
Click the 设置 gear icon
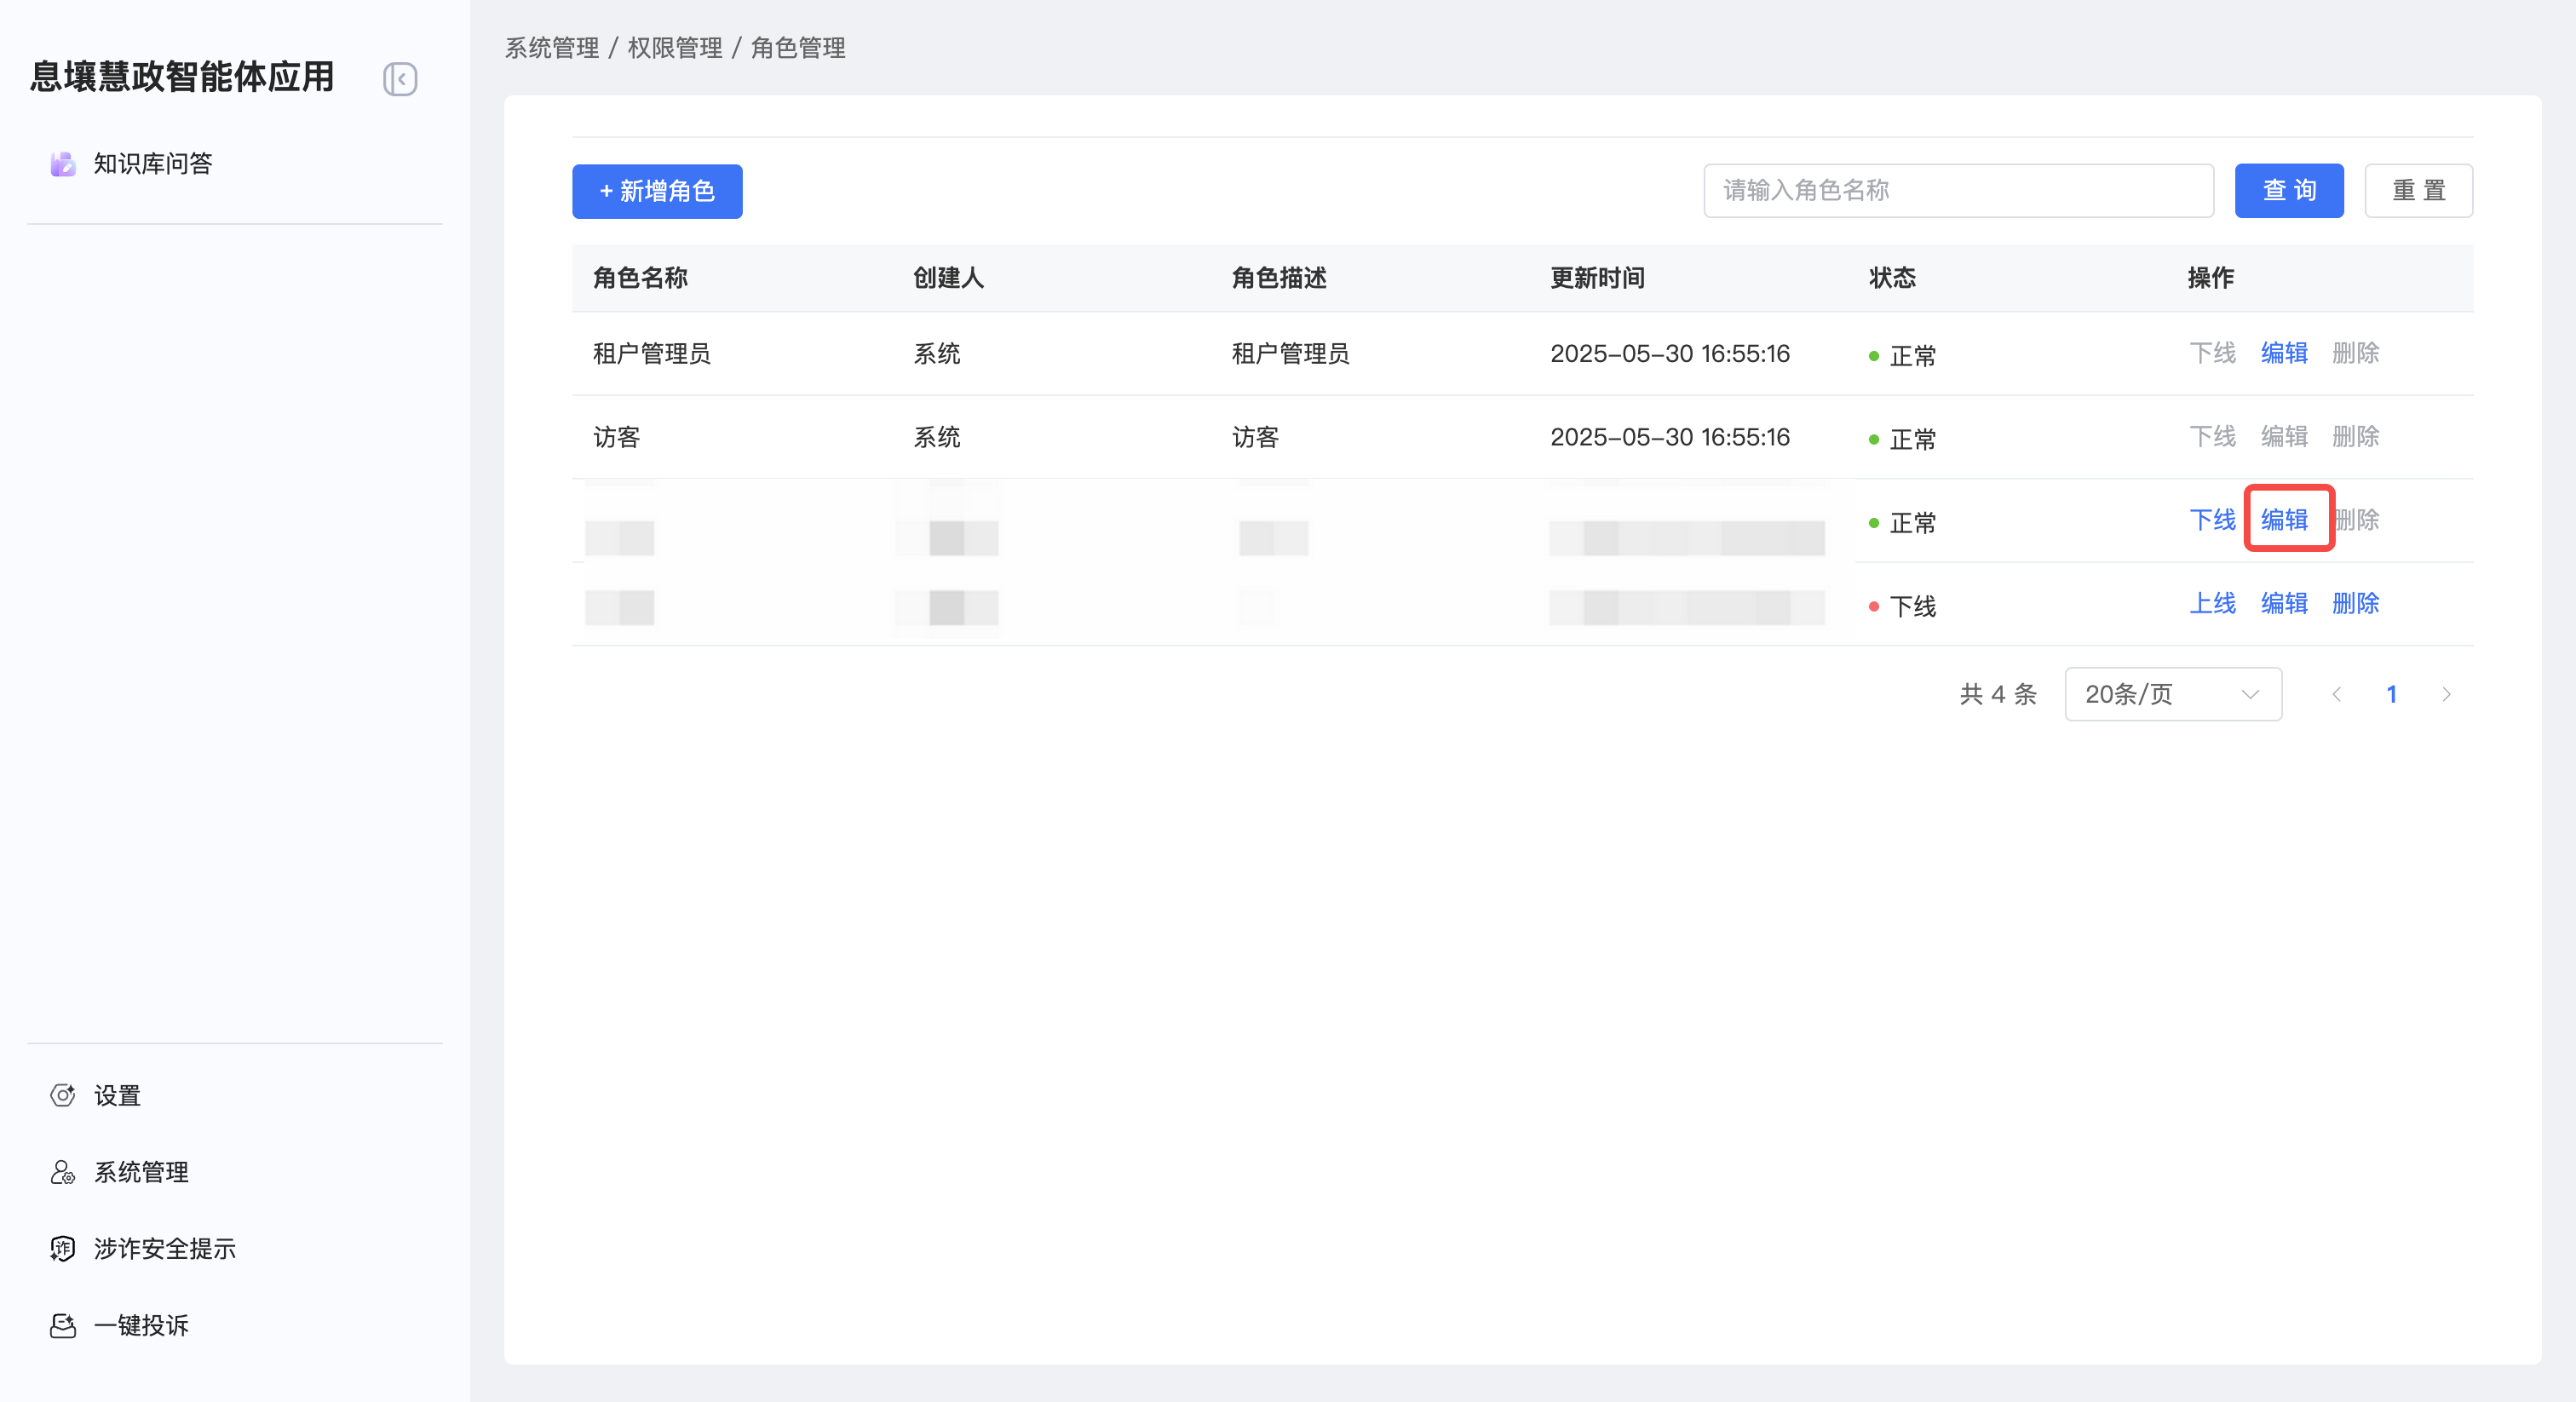click(x=63, y=1095)
